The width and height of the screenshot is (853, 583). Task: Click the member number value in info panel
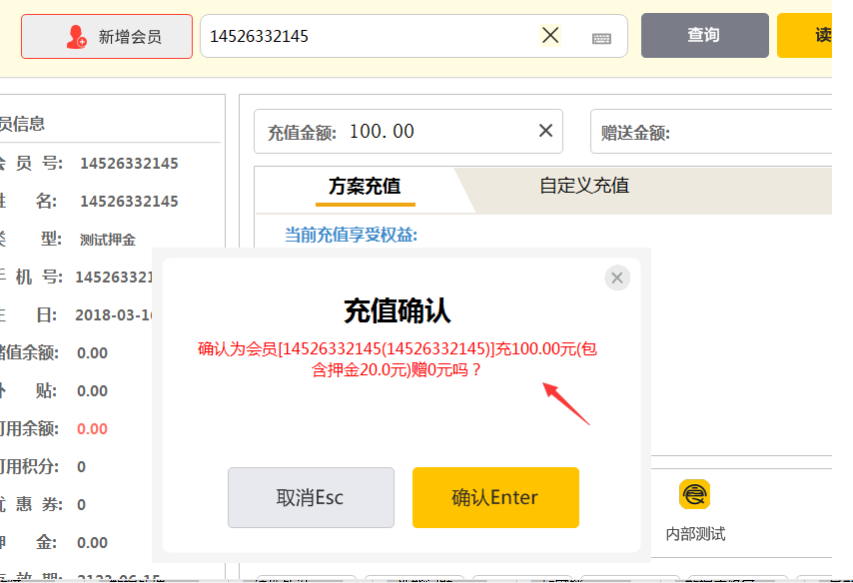pyautogui.click(x=129, y=163)
